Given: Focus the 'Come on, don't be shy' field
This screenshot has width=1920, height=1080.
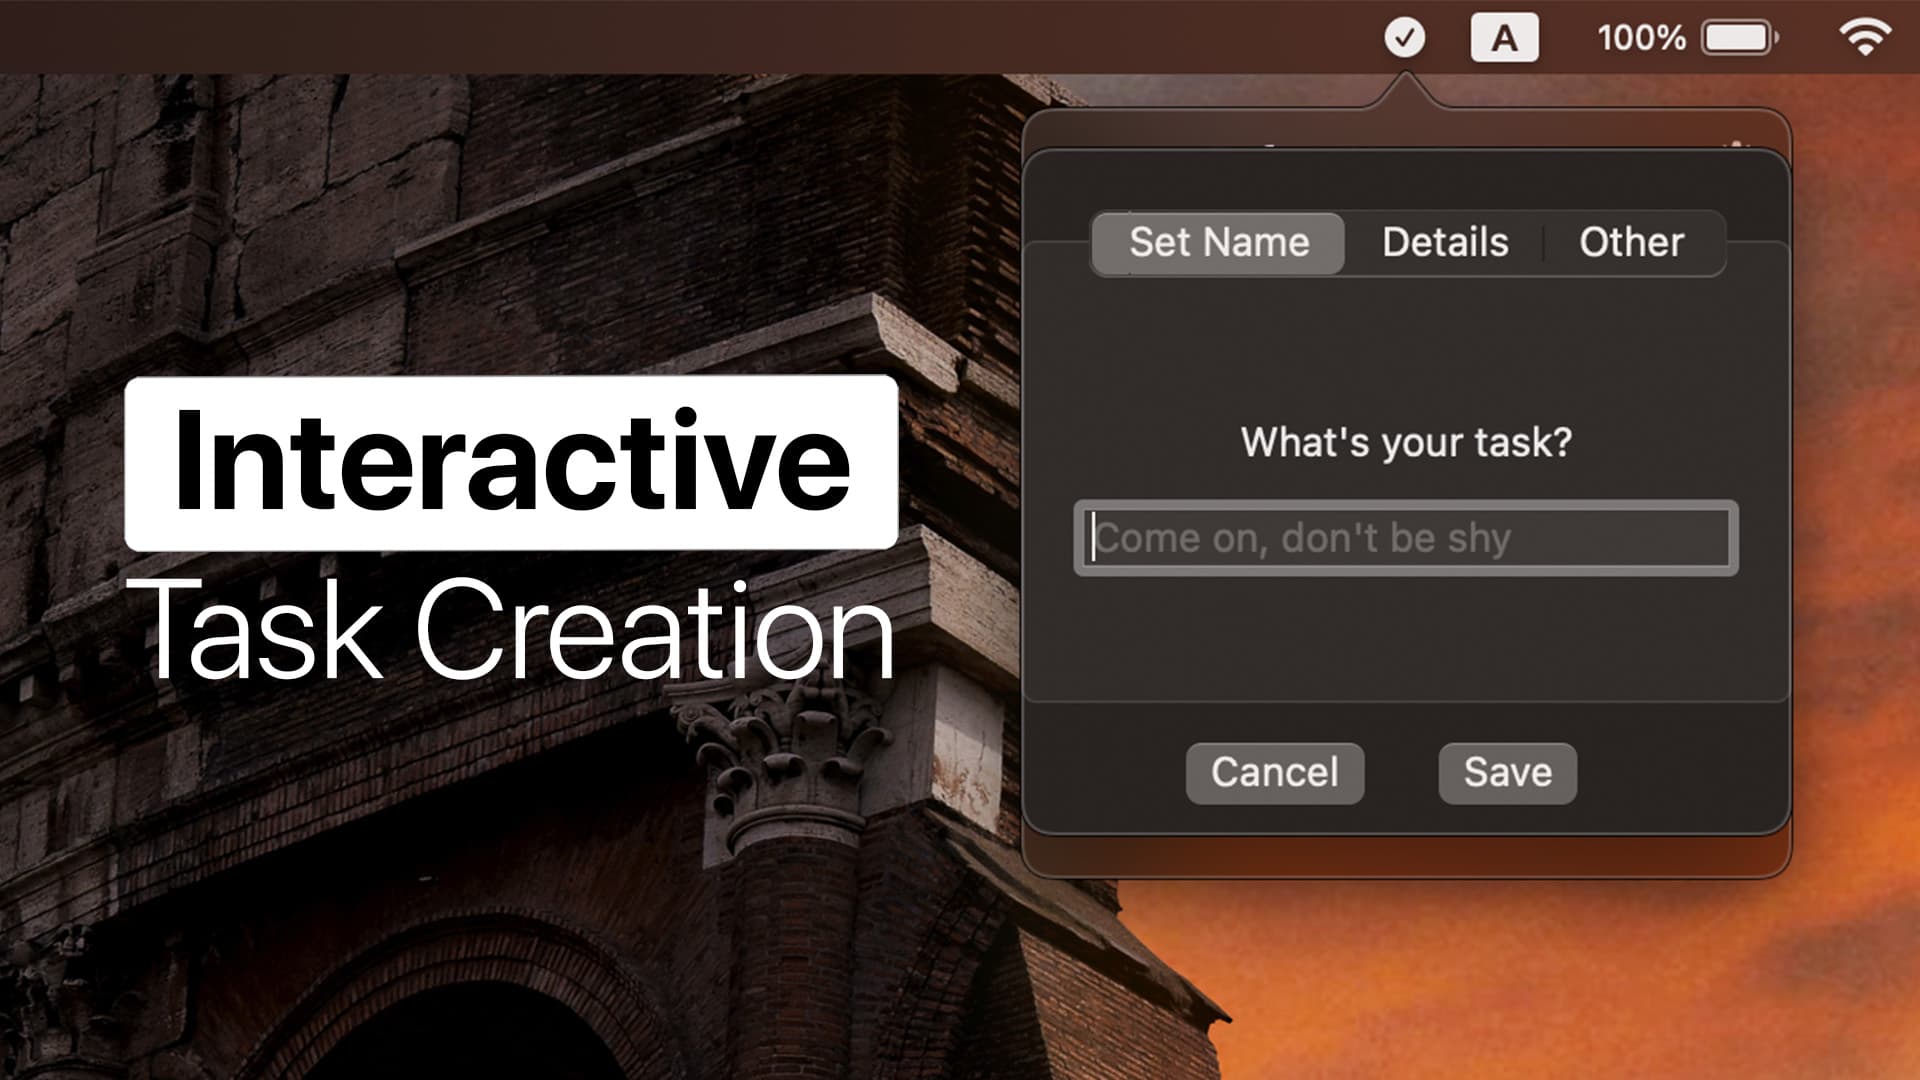Looking at the screenshot, I should click(x=1406, y=538).
